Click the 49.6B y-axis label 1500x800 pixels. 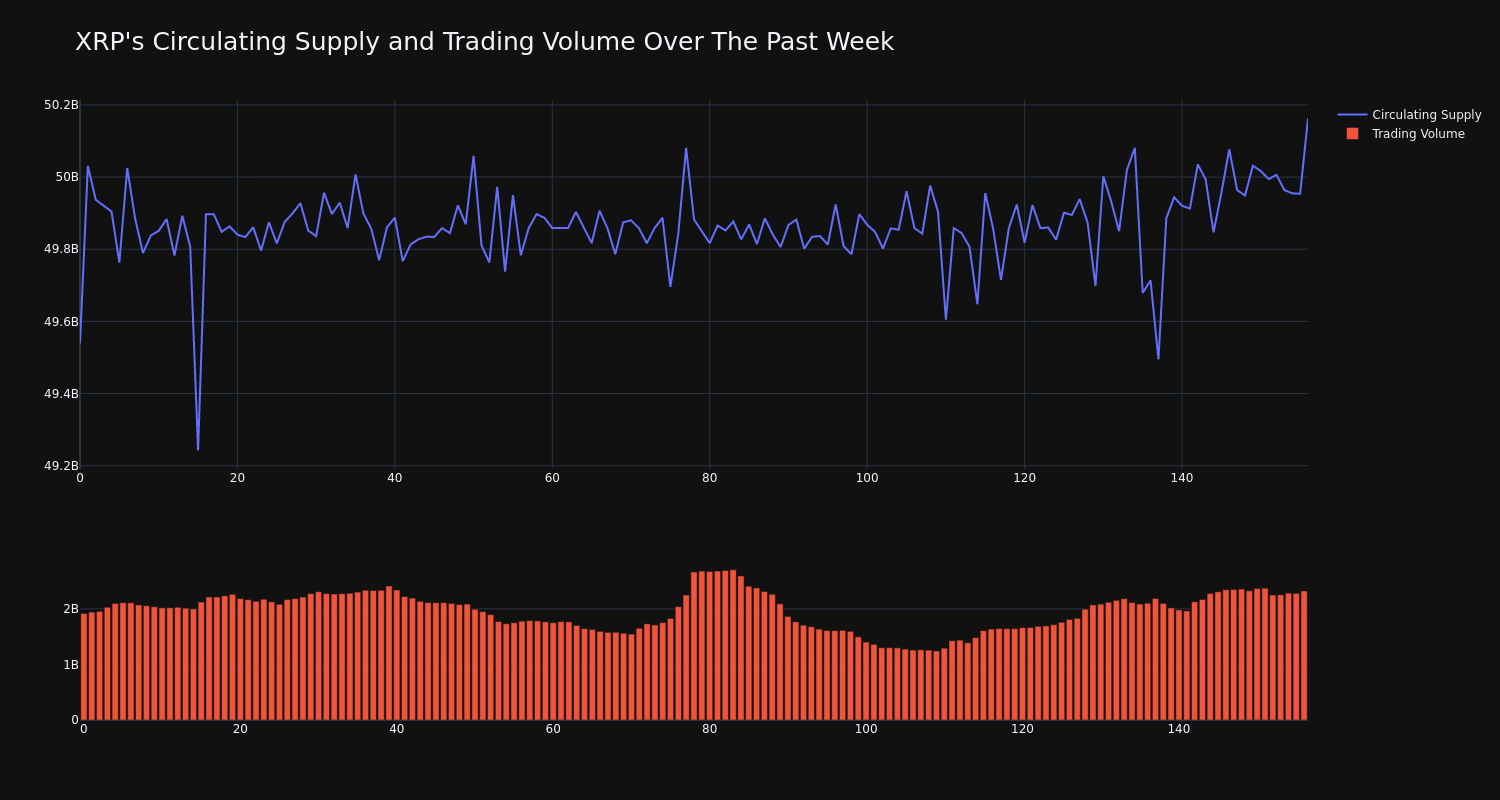(x=61, y=322)
